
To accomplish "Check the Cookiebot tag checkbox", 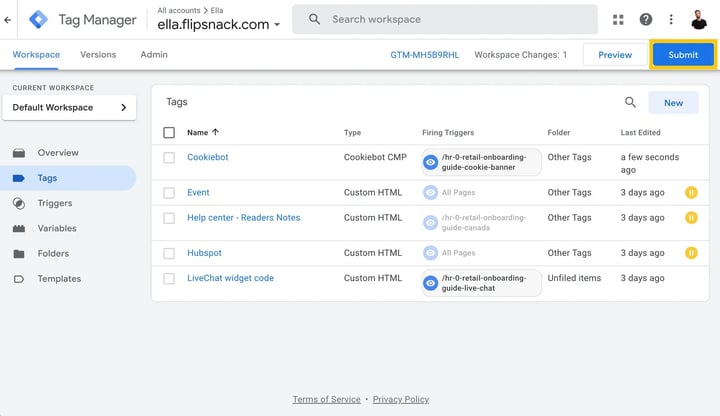I will tap(169, 157).
